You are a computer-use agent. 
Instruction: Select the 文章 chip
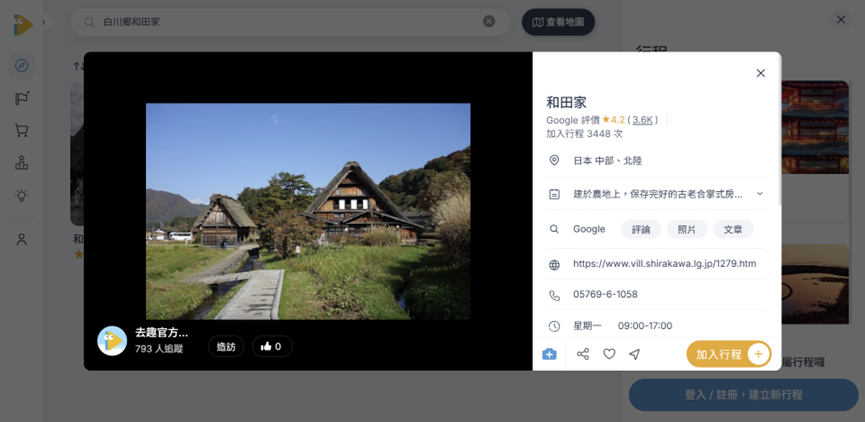point(733,229)
